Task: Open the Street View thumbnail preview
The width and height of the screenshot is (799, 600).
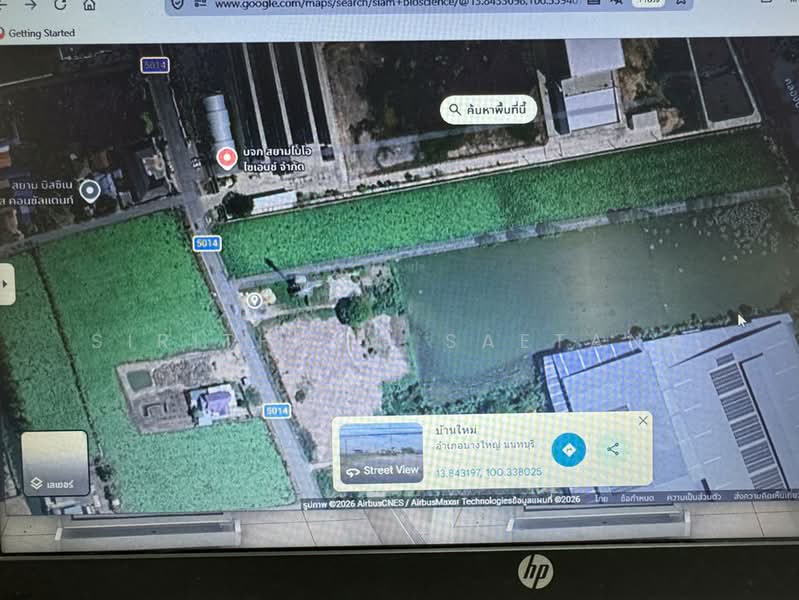Action: click(381, 453)
